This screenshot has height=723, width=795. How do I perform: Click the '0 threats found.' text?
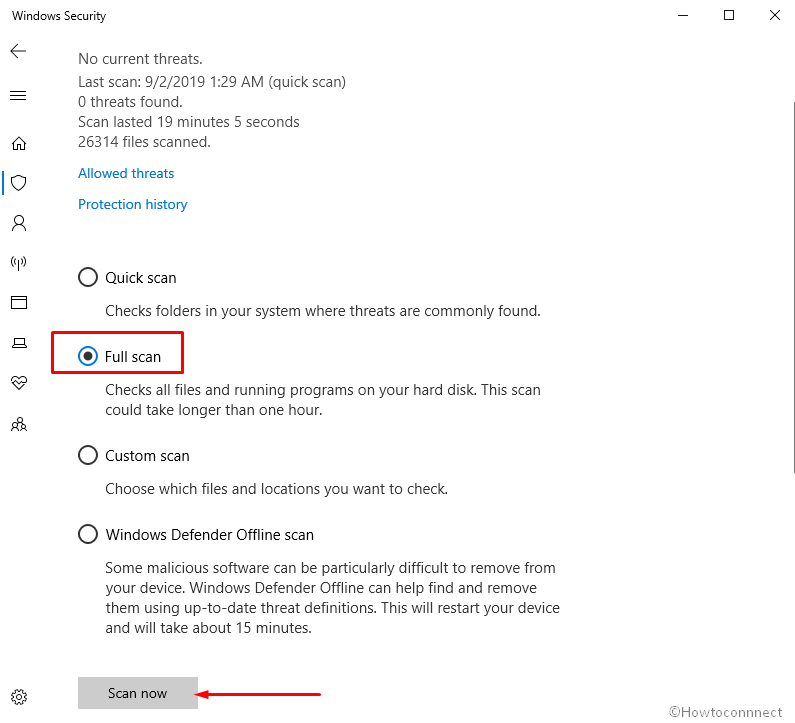tap(130, 102)
